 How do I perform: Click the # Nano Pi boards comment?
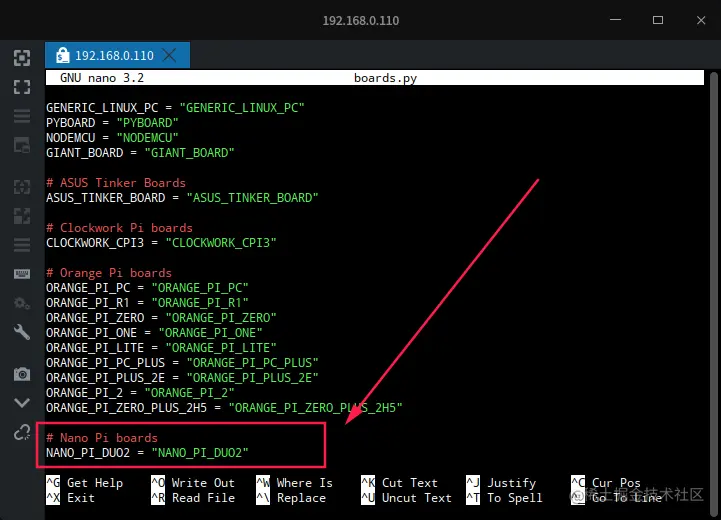click(x=102, y=438)
